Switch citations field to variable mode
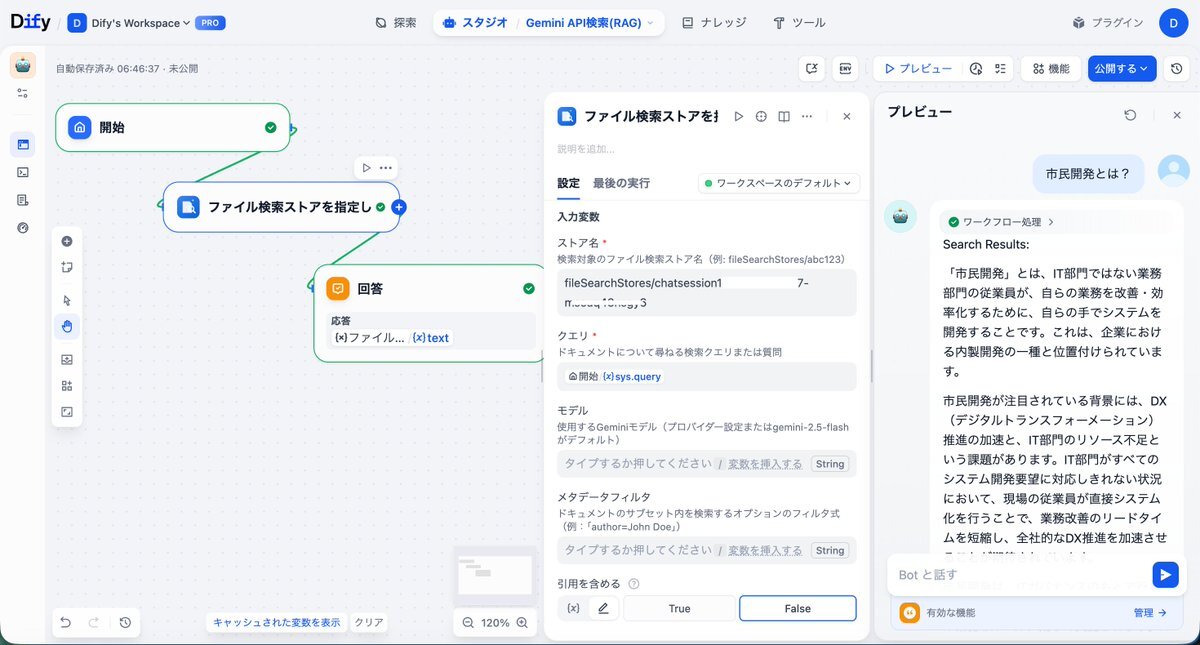The image size is (1200, 645). click(x=573, y=608)
